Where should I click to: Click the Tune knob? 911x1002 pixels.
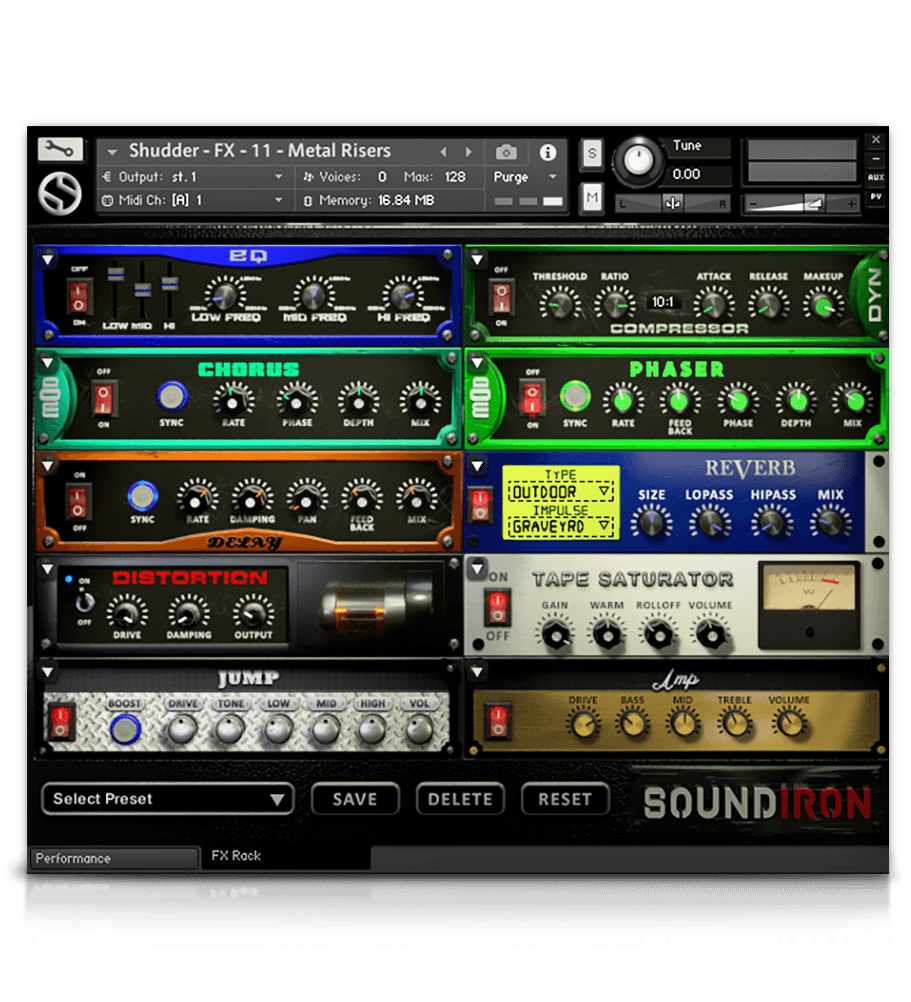[x=638, y=160]
